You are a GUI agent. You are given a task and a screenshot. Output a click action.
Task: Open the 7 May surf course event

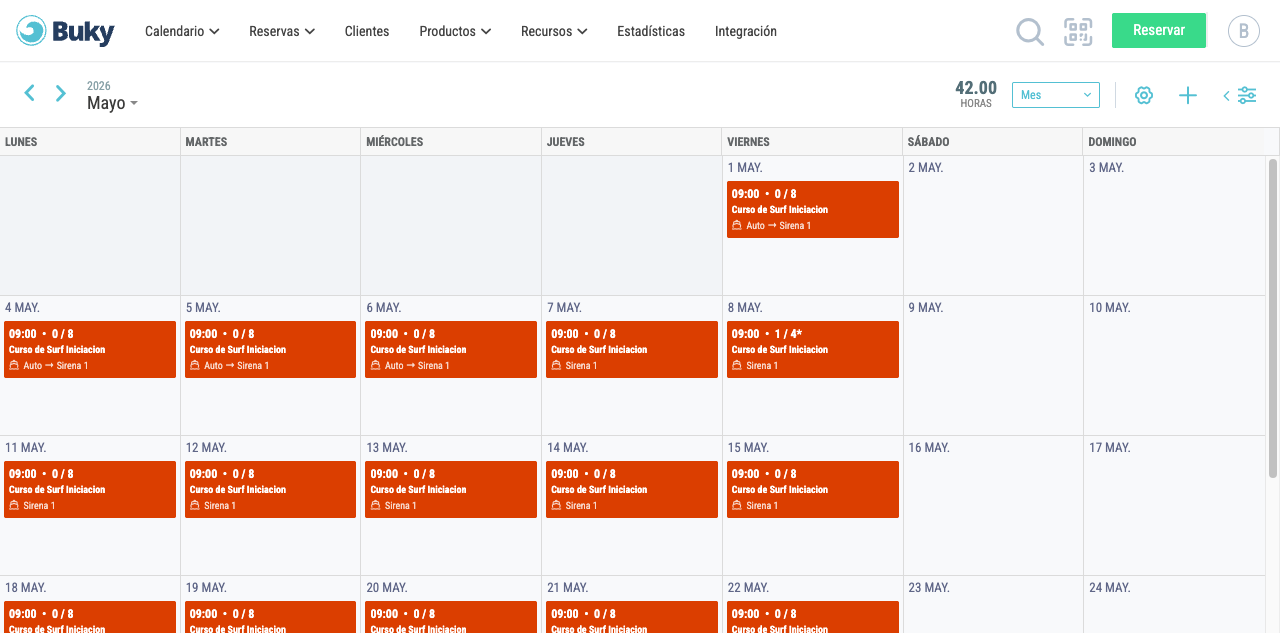click(x=632, y=349)
